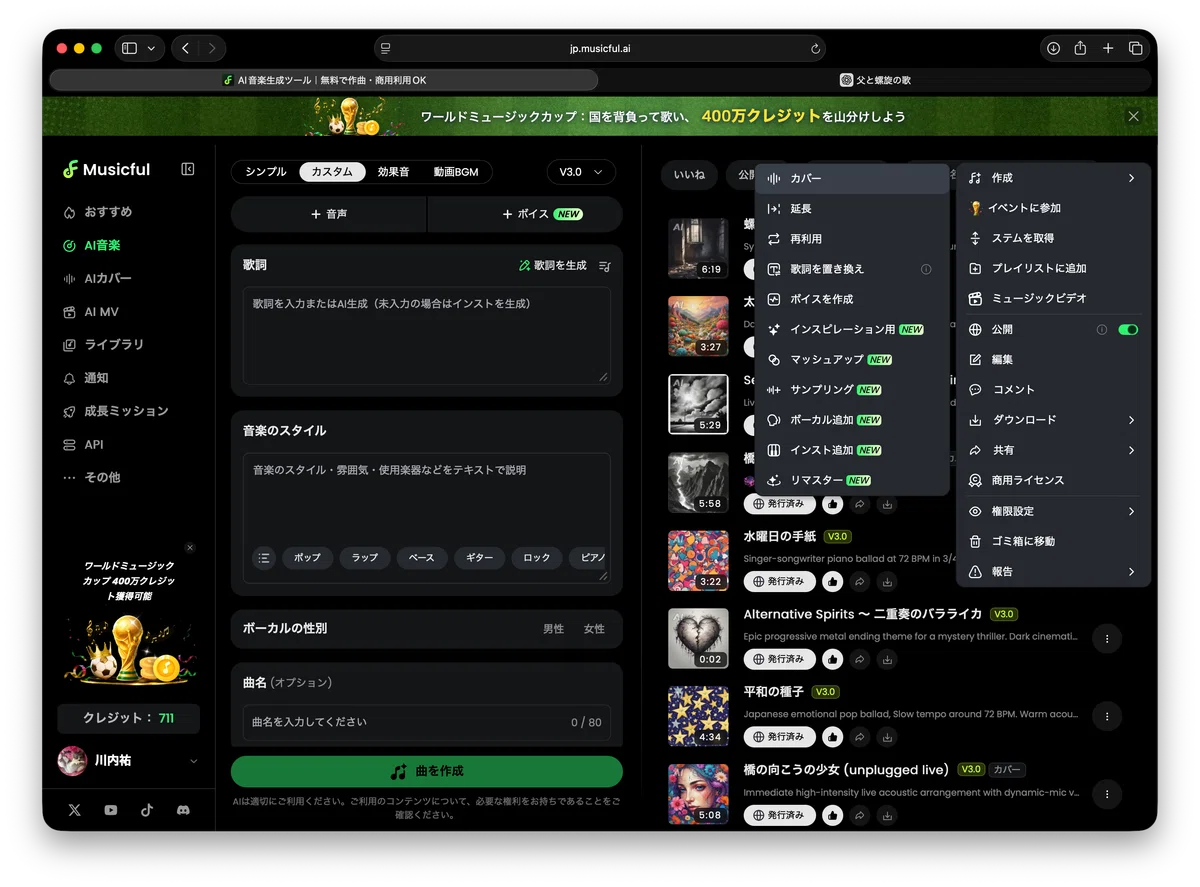This screenshot has height=887, width=1200.
Task: Switch to 動画BGM mode
Action: (456, 172)
